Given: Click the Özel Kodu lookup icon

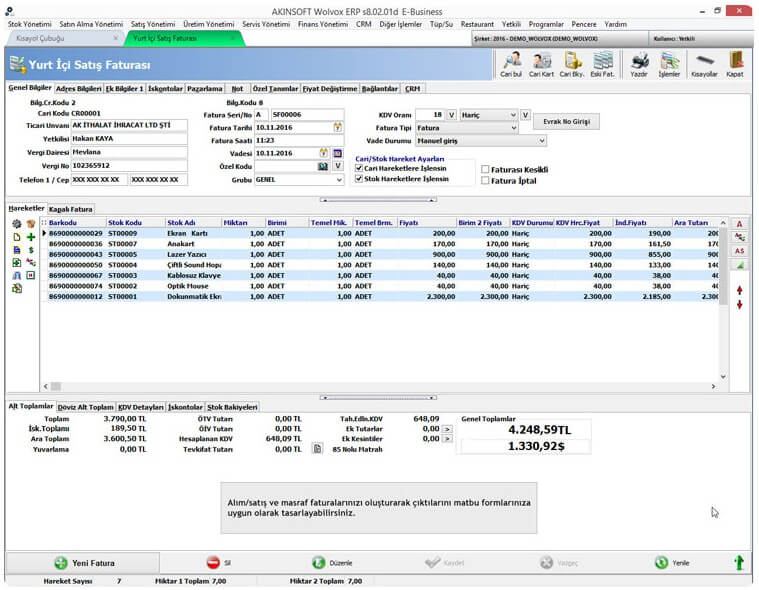Looking at the screenshot, I should pos(323,166).
